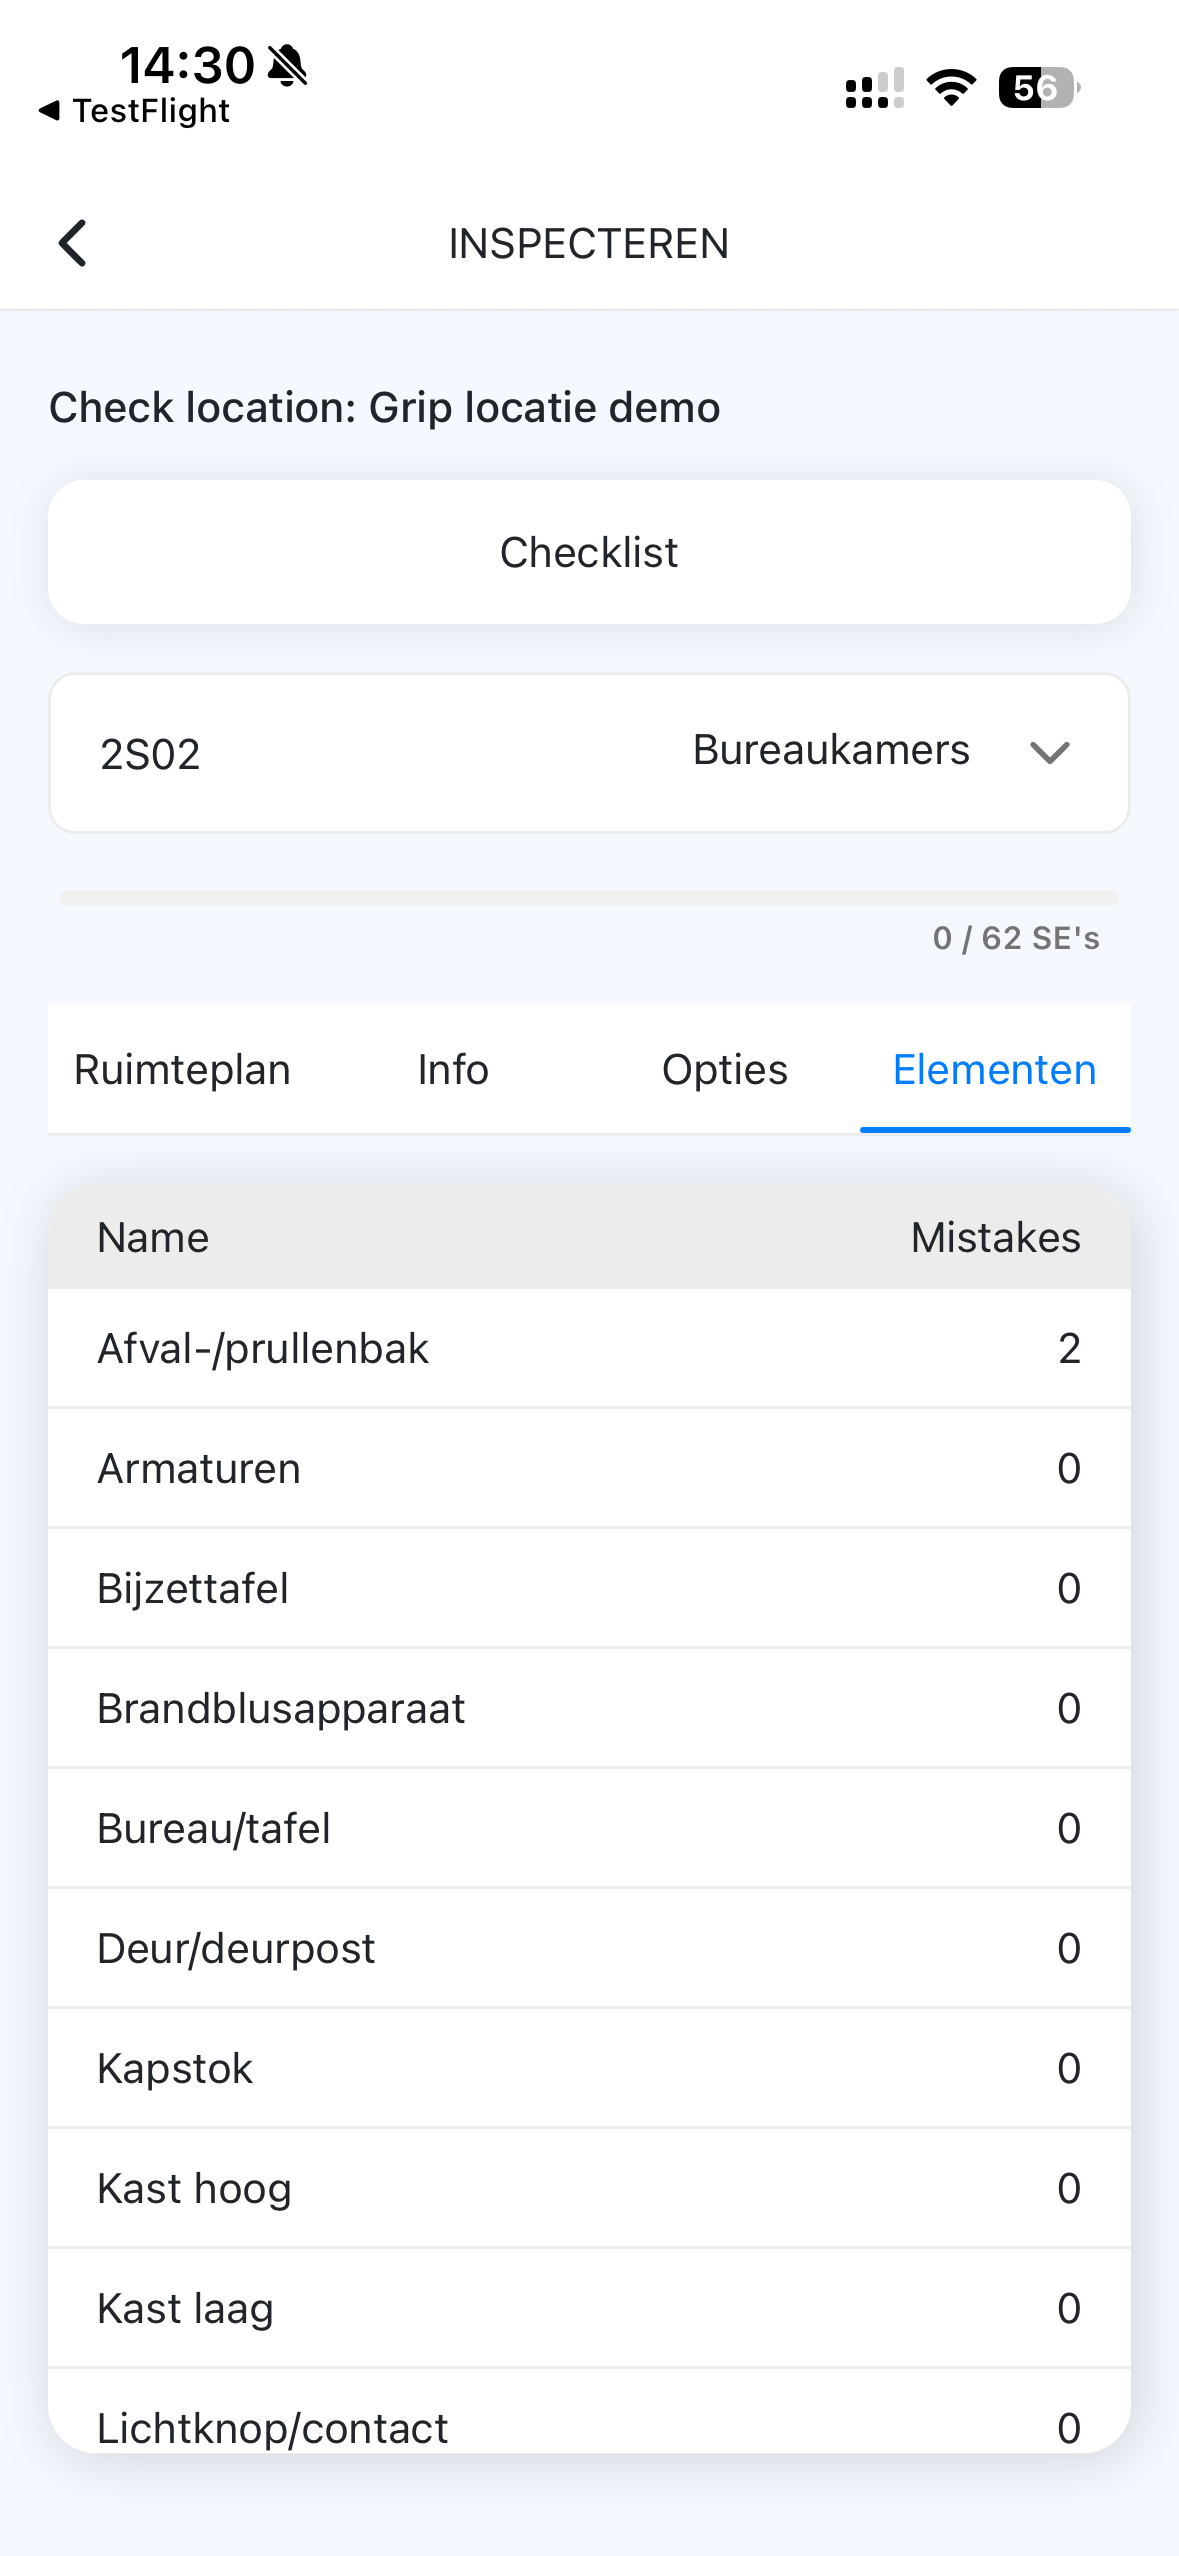1179x2556 pixels.
Task: Open the Opties tab
Action: [724, 1069]
